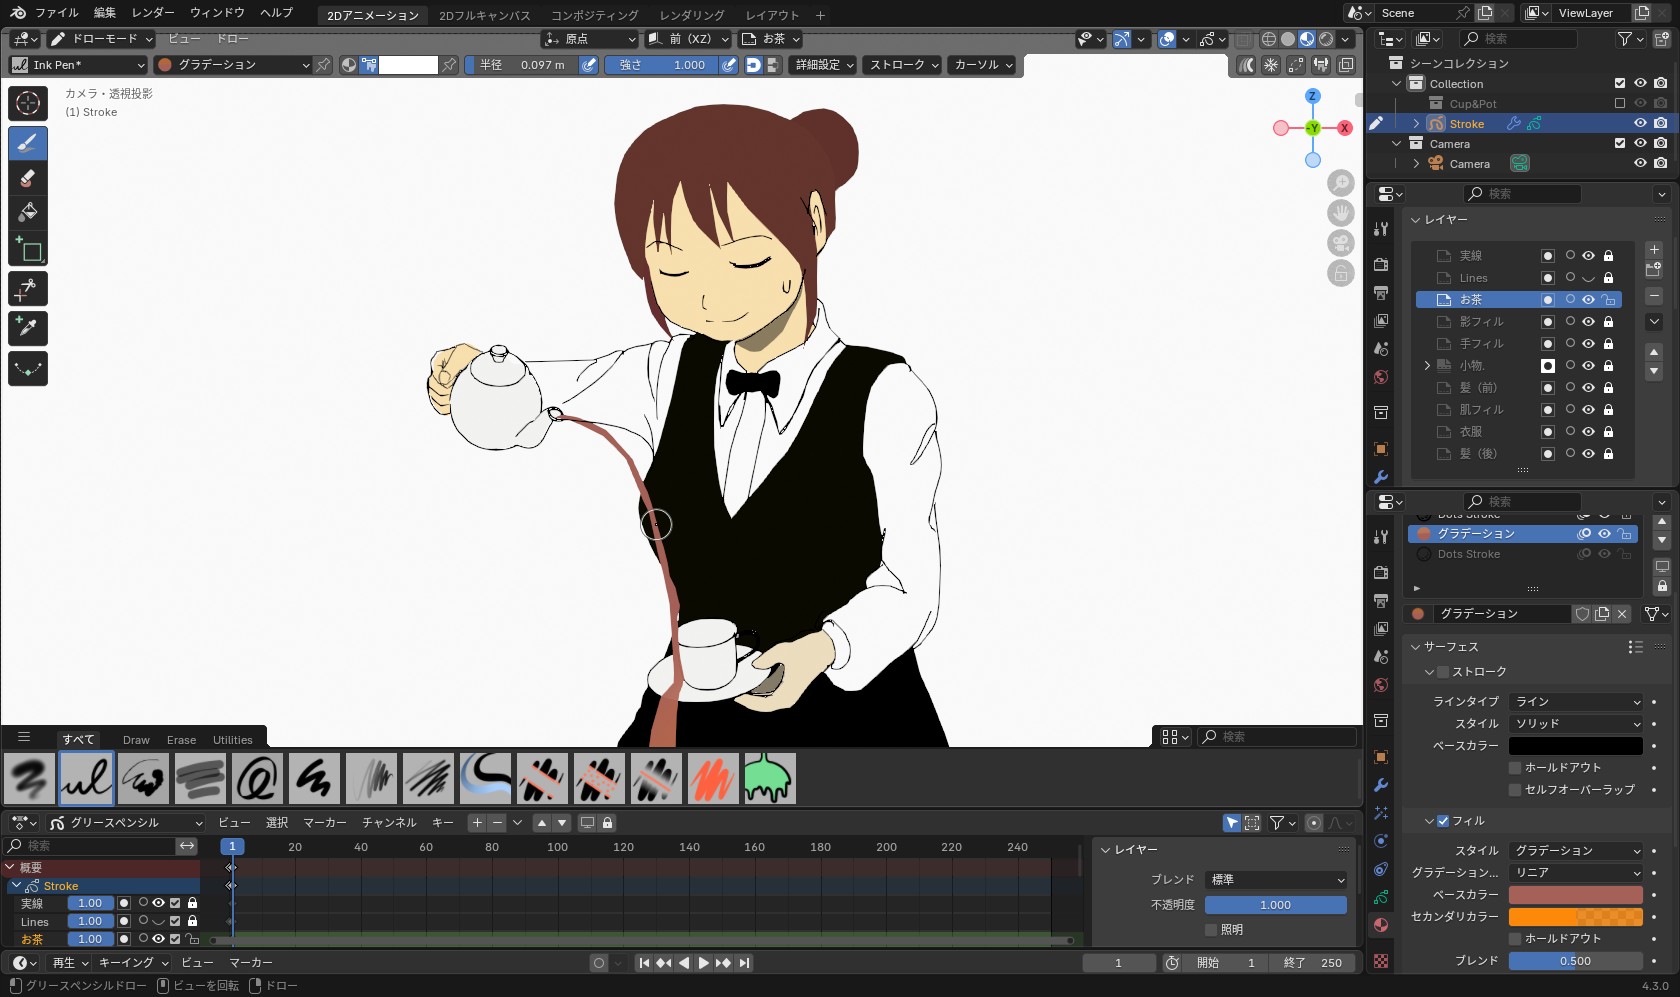Click the hand pan icon in viewport gizmo
The width and height of the screenshot is (1680, 997).
click(1341, 213)
